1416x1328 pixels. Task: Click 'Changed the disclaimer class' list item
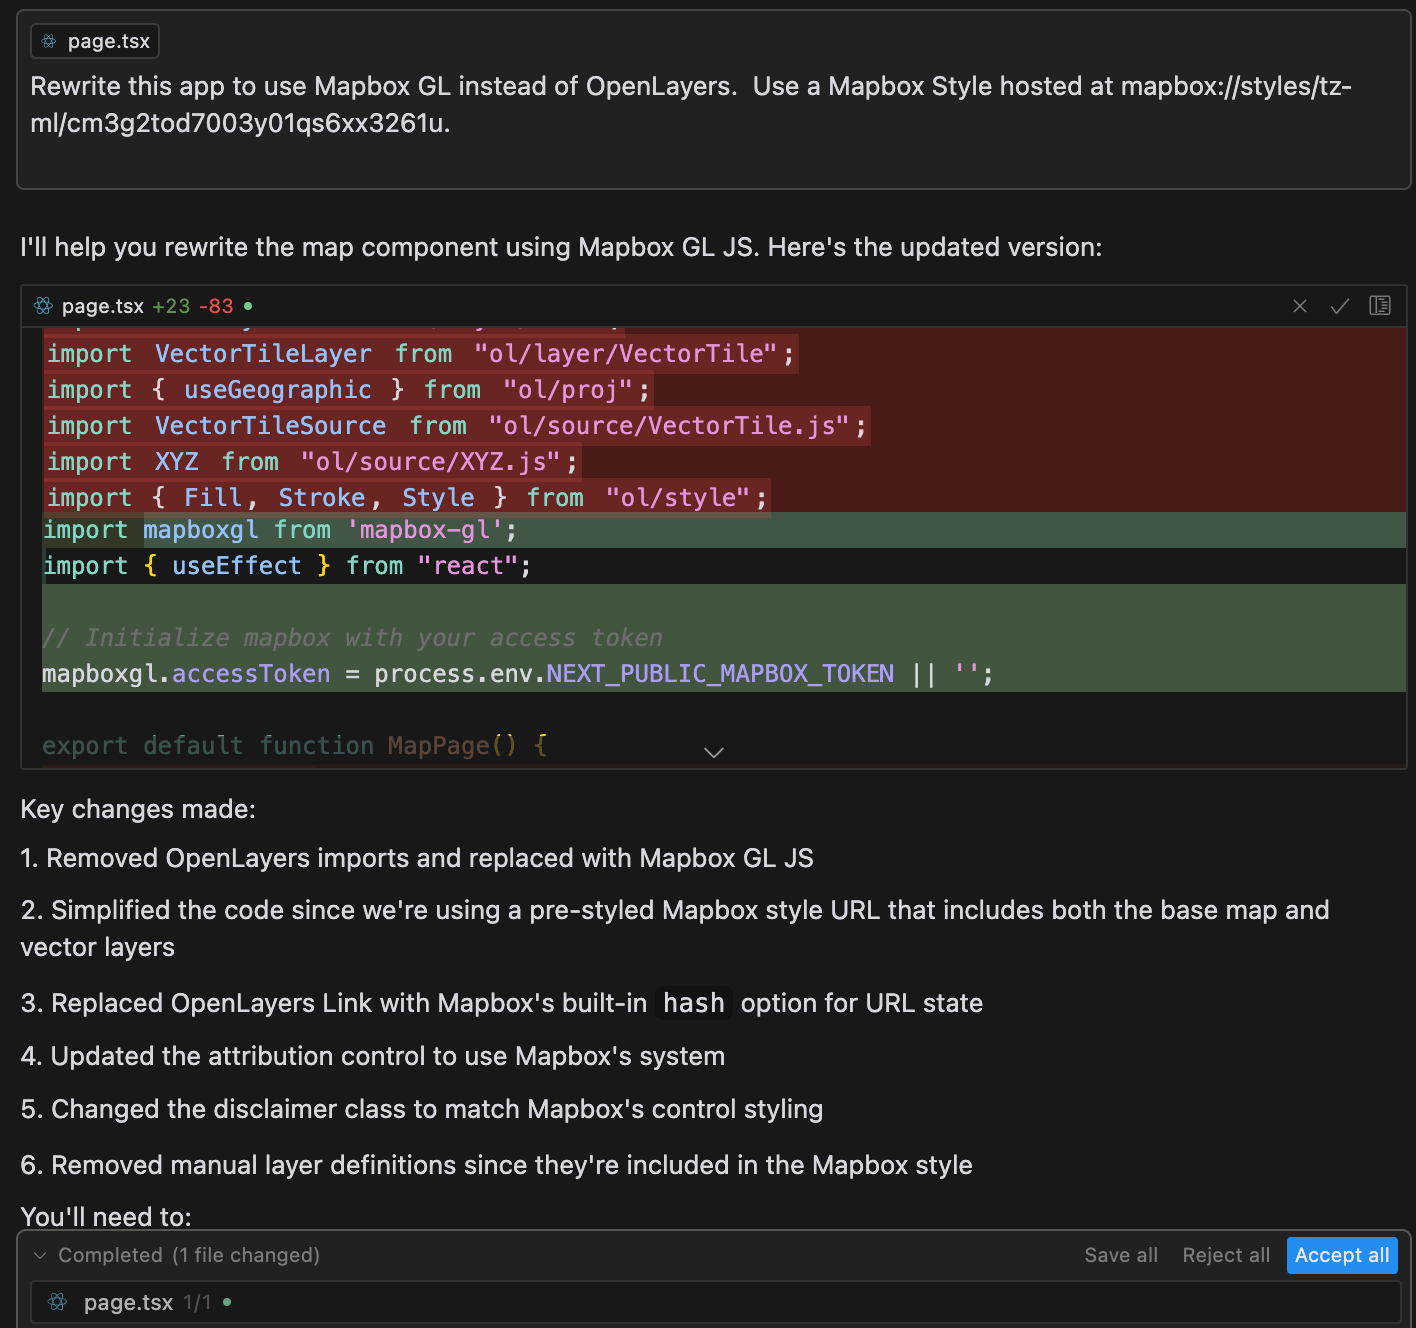coord(422,1109)
